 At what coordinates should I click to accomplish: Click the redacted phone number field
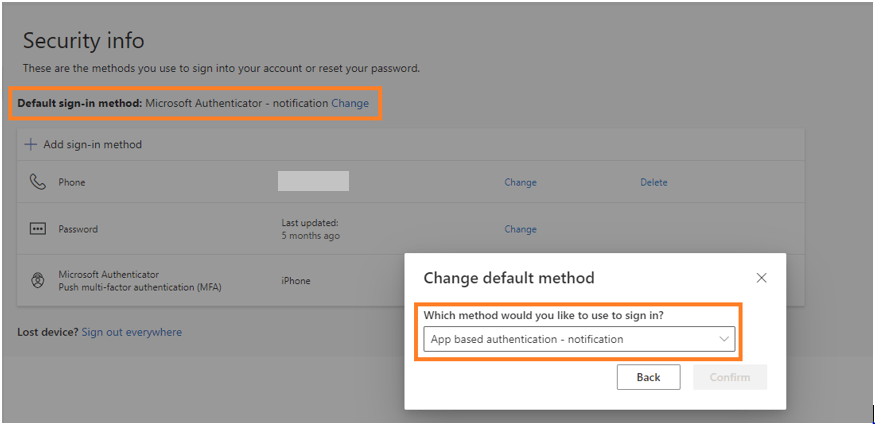pos(313,181)
